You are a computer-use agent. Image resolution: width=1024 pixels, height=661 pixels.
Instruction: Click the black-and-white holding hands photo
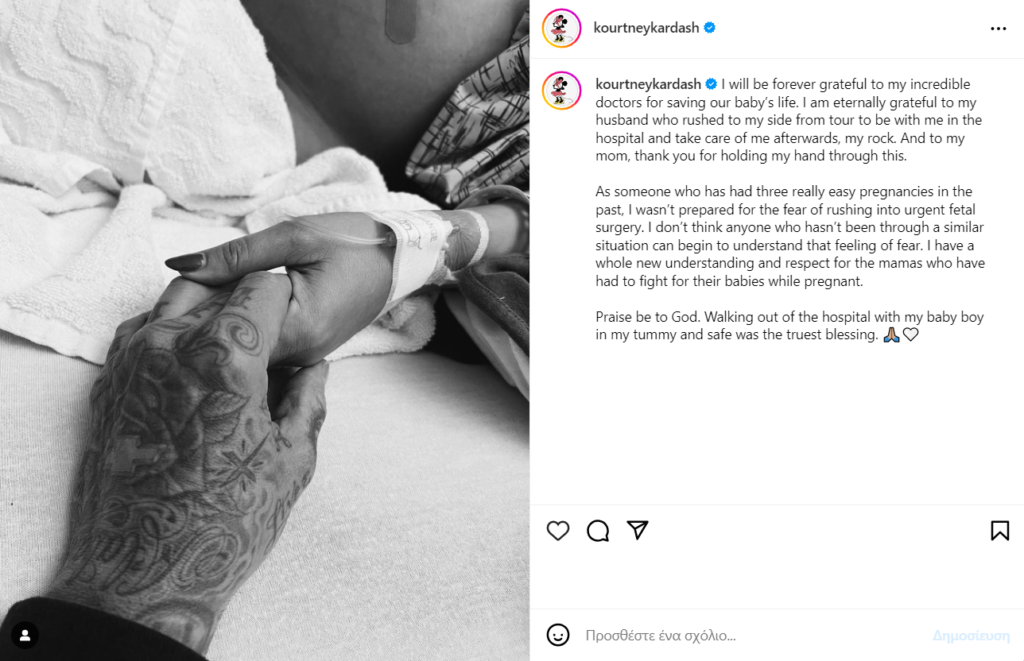[264, 330]
